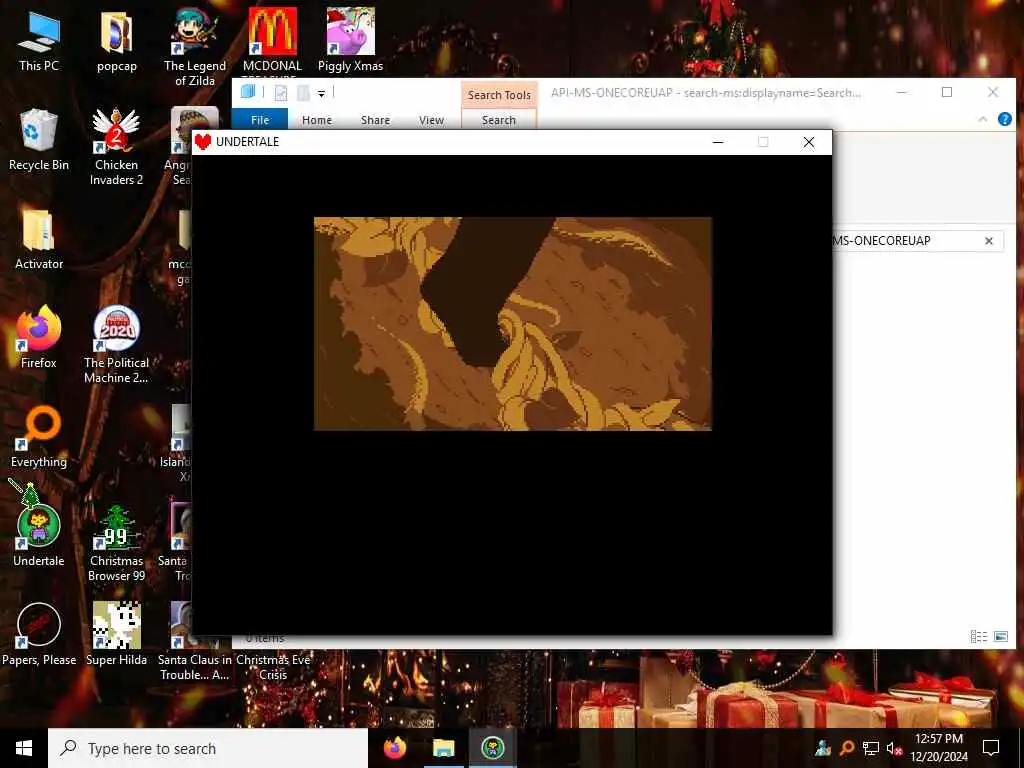Open the Everything search shortcut
This screenshot has height=768, width=1024.
(x=39, y=438)
